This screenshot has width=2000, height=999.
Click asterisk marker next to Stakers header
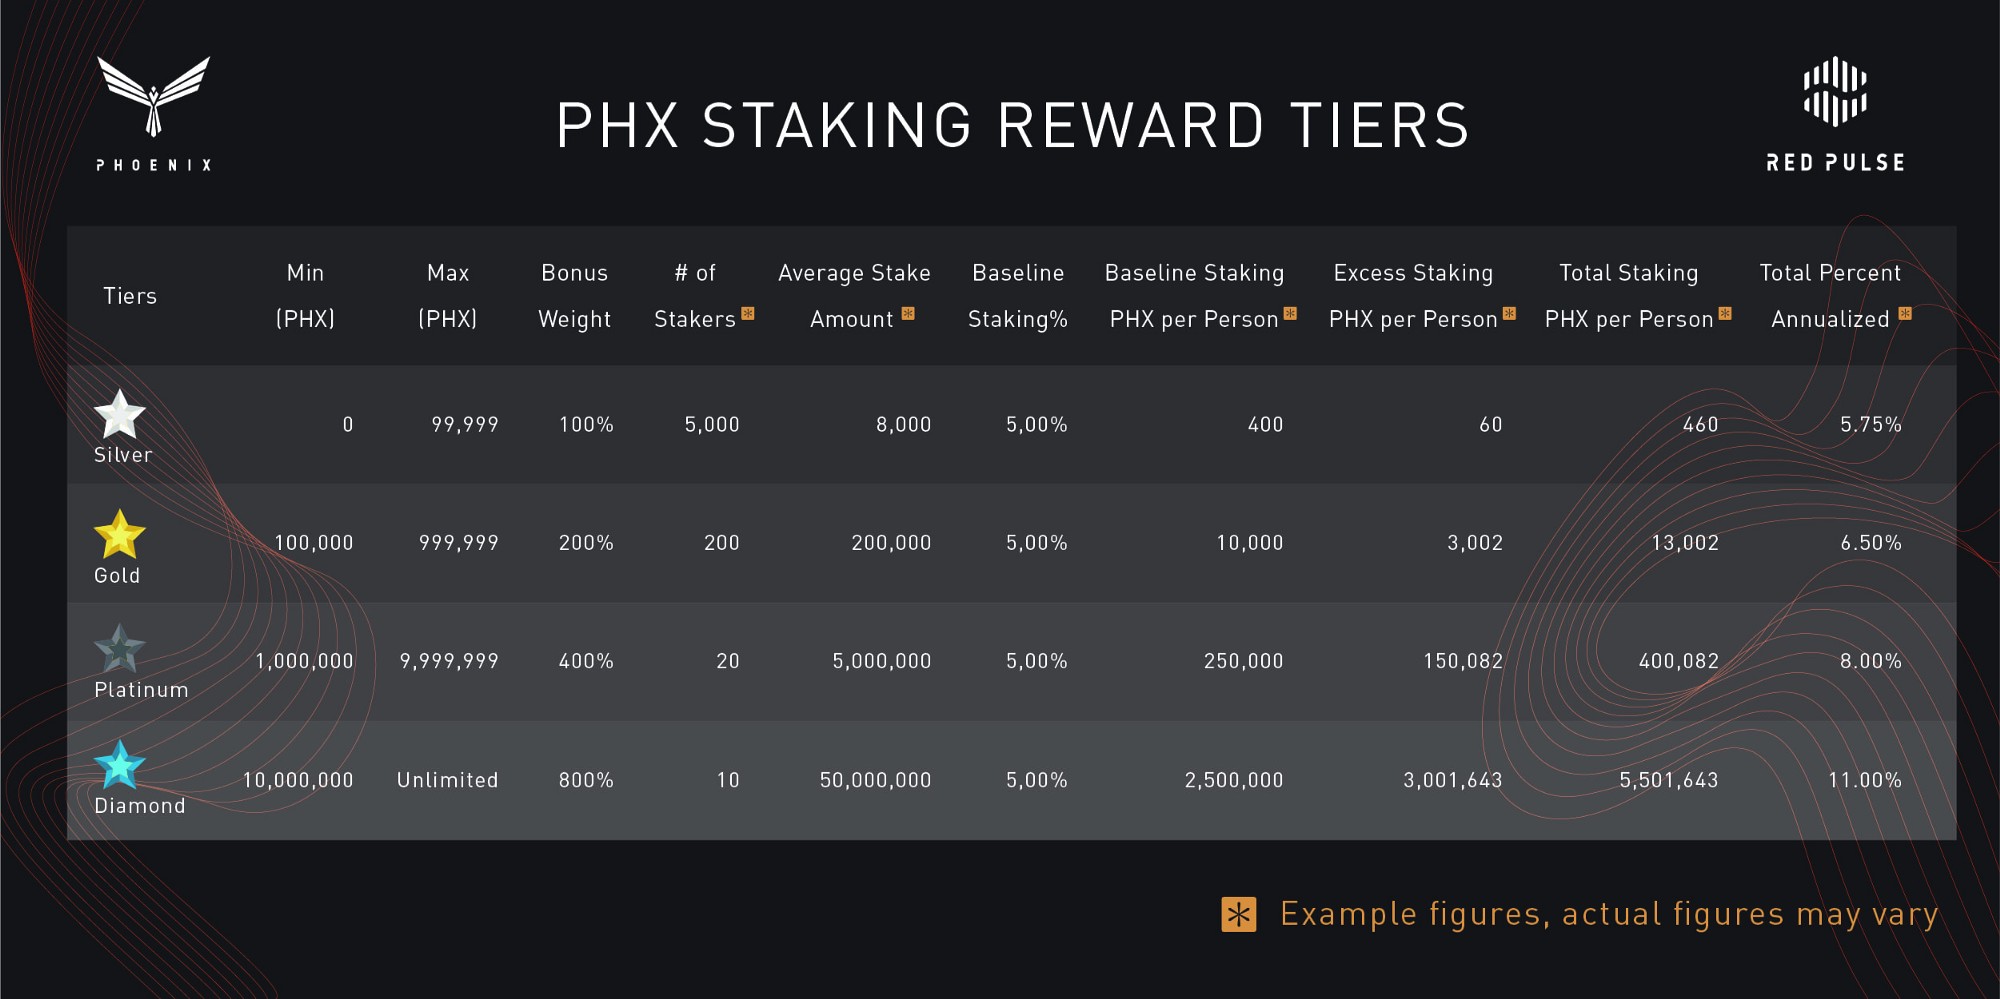point(748,314)
